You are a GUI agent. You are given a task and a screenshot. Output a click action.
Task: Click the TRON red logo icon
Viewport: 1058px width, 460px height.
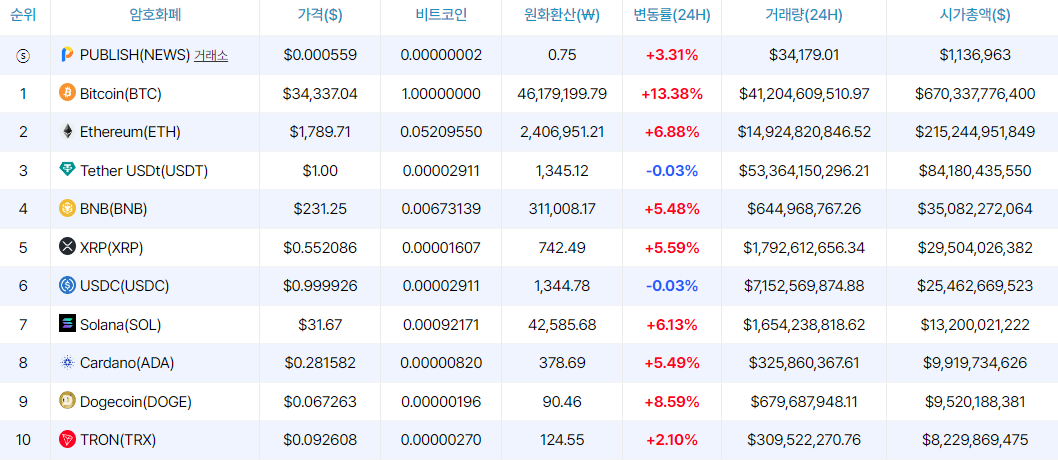tap(67, 439)
